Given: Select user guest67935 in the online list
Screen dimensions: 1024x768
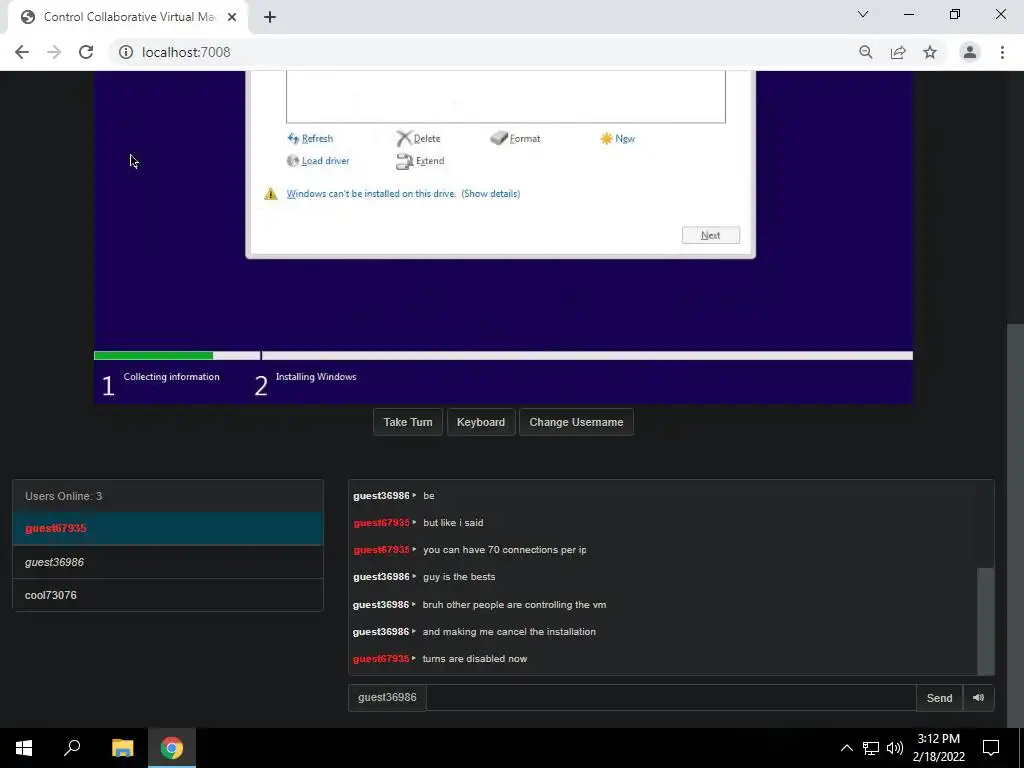Looking at the screenshot, I should [168, 528].
